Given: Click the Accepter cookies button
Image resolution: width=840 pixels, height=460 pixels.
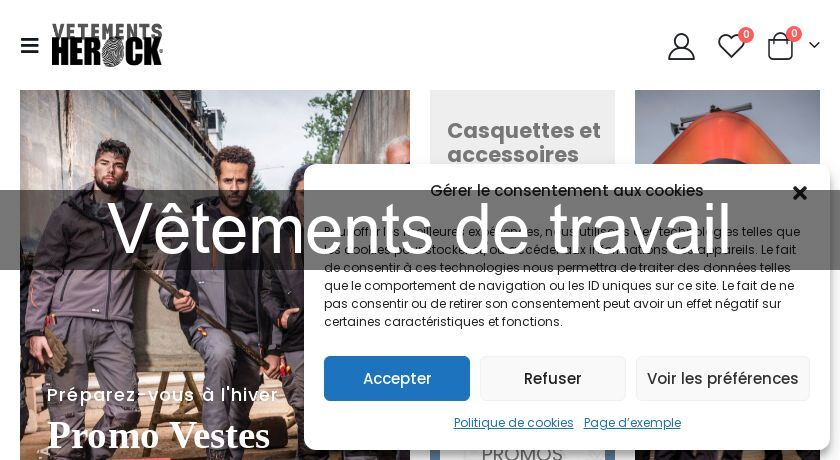Looking at the screenshot, I should pos(396,379).
